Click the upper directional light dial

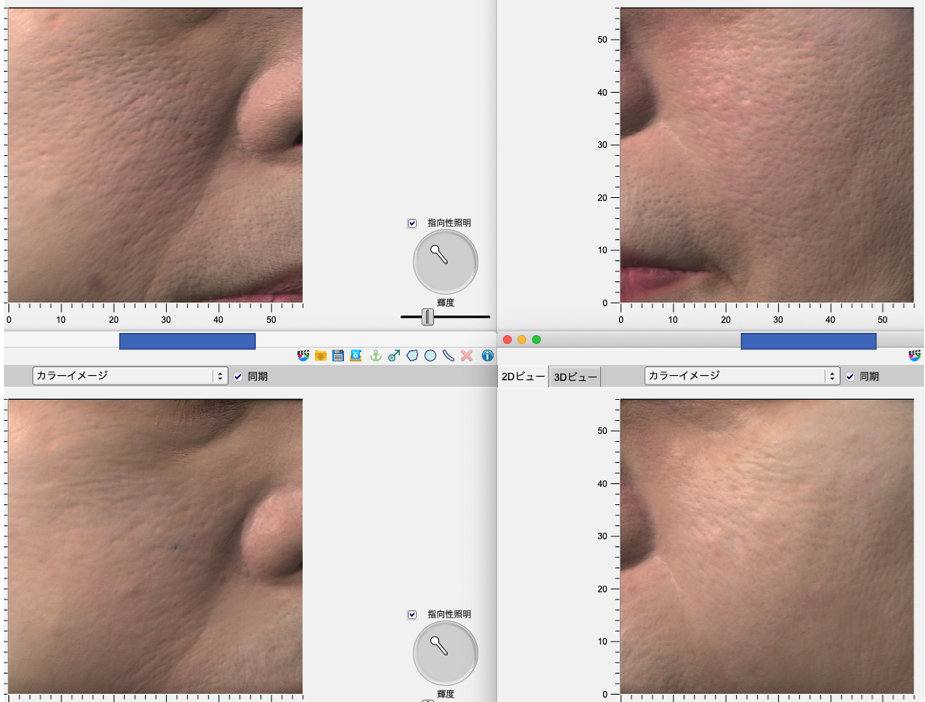coord(445,262)
